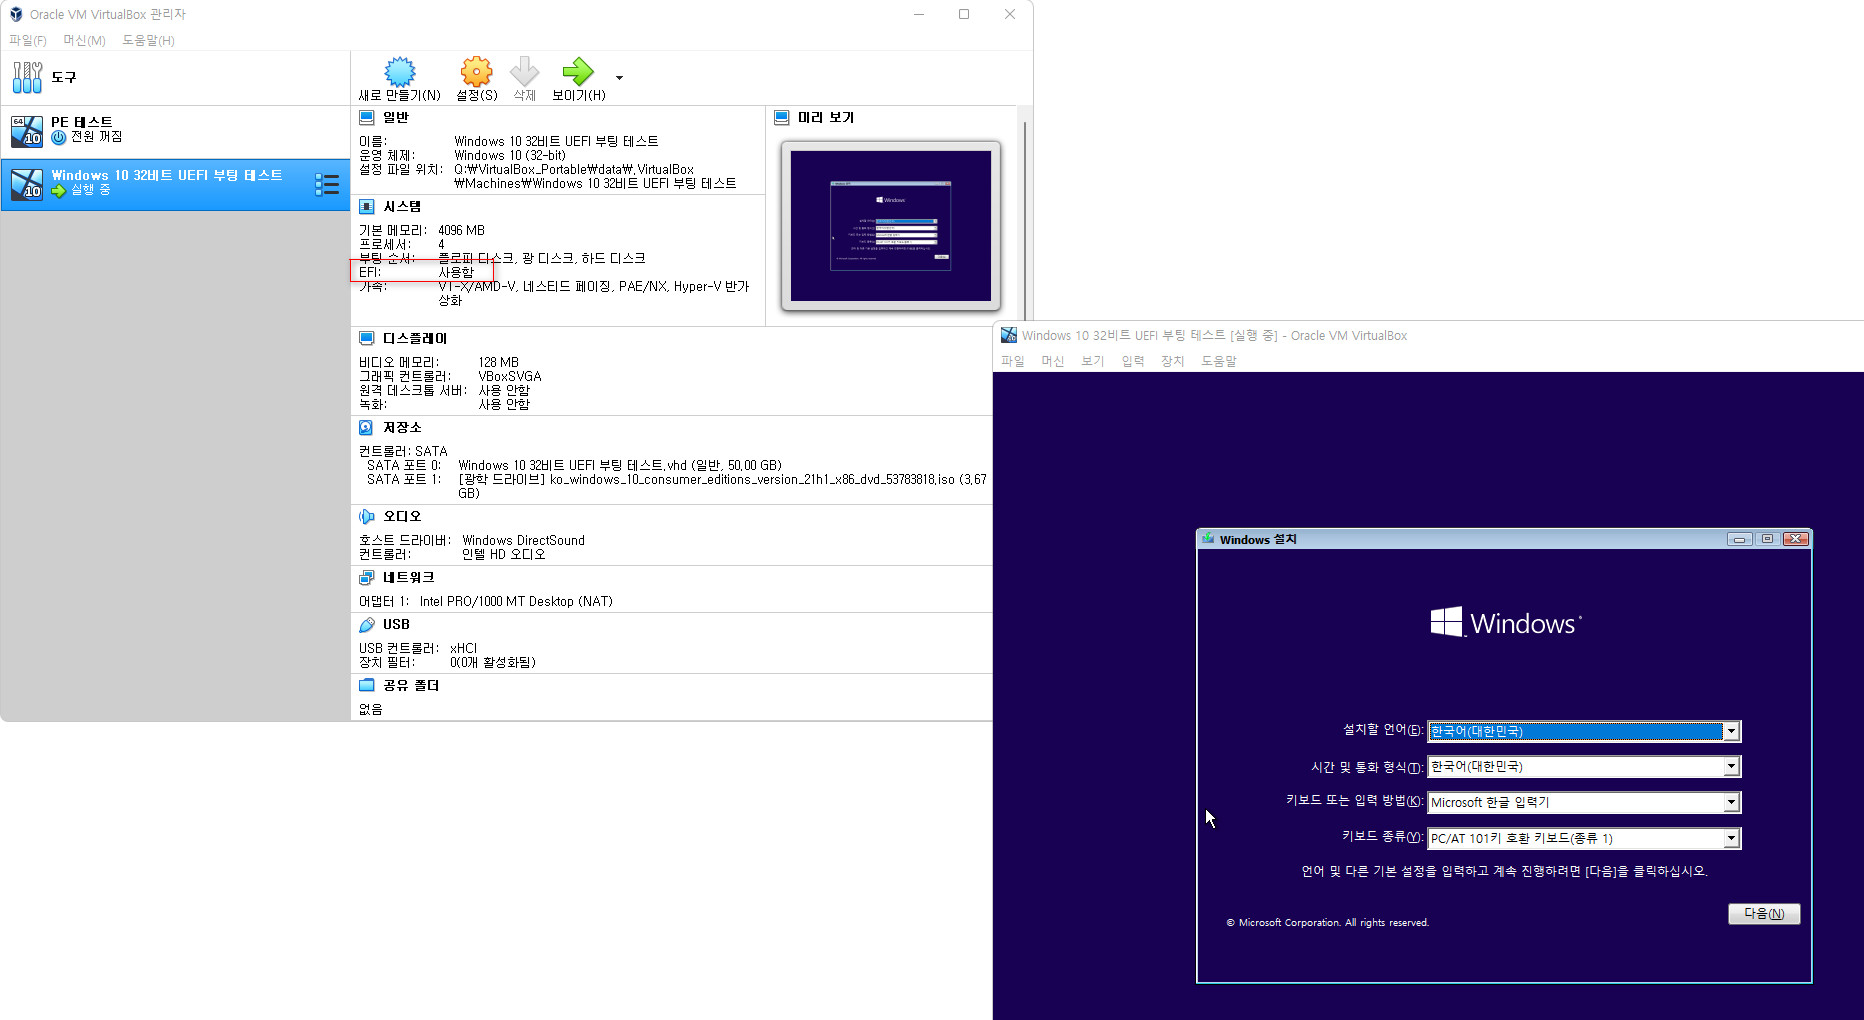Click the Shared Folders (공유 폴더) icon
The width and height of the screenshot is (1864, 1020).
coord(367,685)
